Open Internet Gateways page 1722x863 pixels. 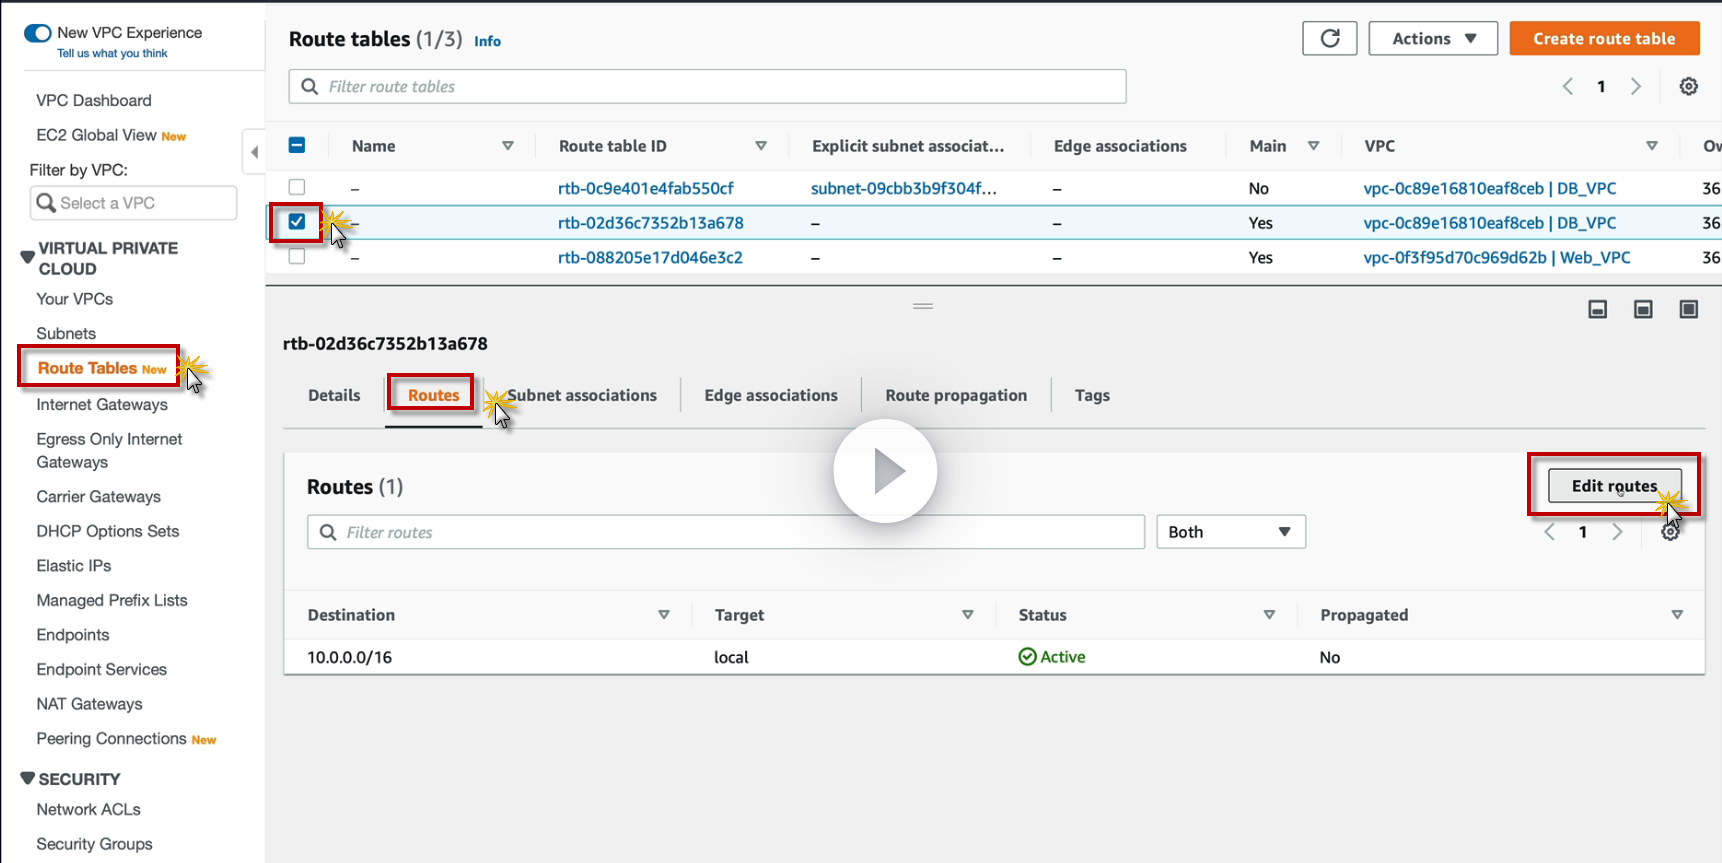coord(102,404)
